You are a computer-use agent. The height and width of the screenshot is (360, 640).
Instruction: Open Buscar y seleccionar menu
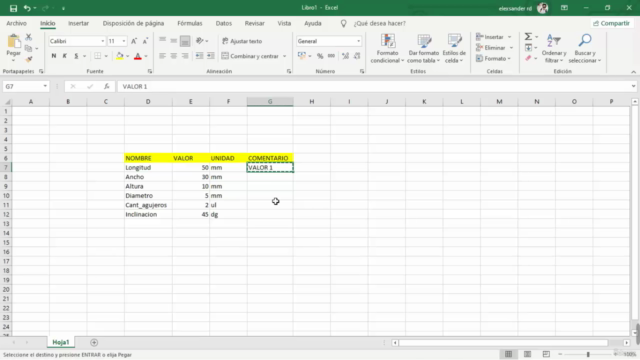pos(584,49)
